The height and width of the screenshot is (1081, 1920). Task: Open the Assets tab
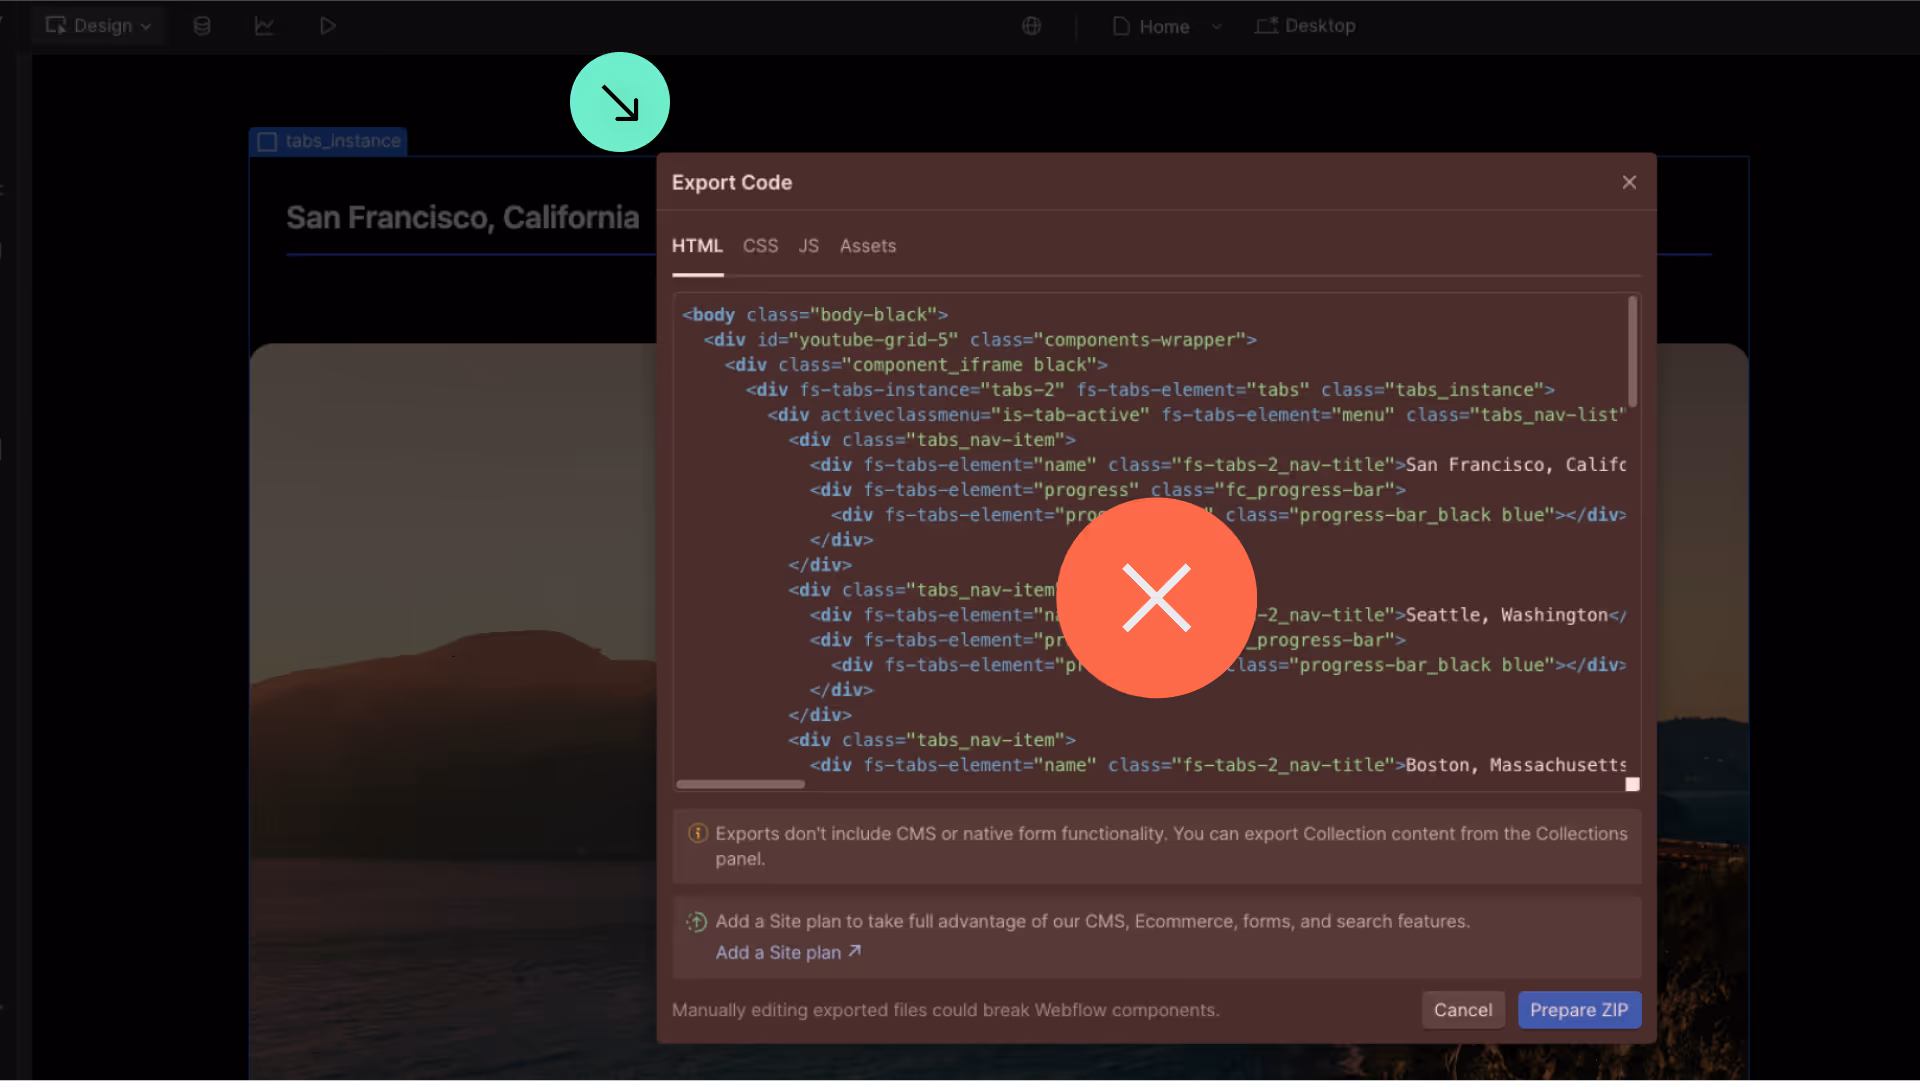867,246
